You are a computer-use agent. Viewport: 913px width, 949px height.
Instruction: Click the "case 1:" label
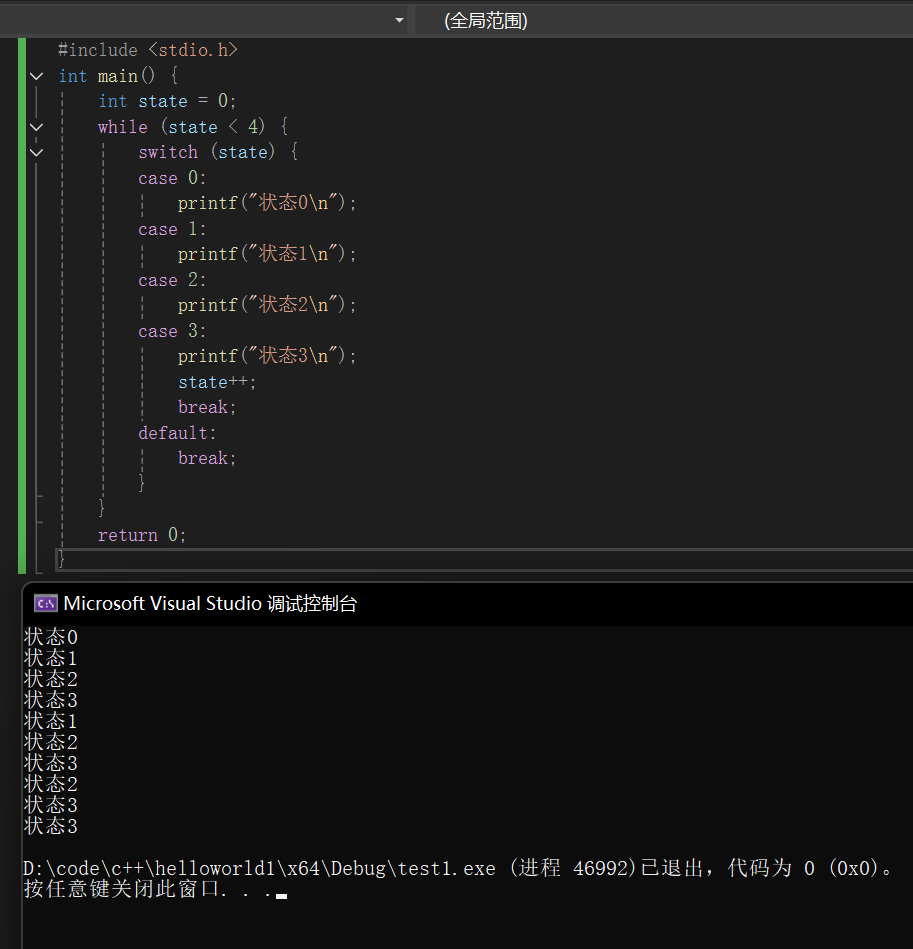click(x=172, y=229)
